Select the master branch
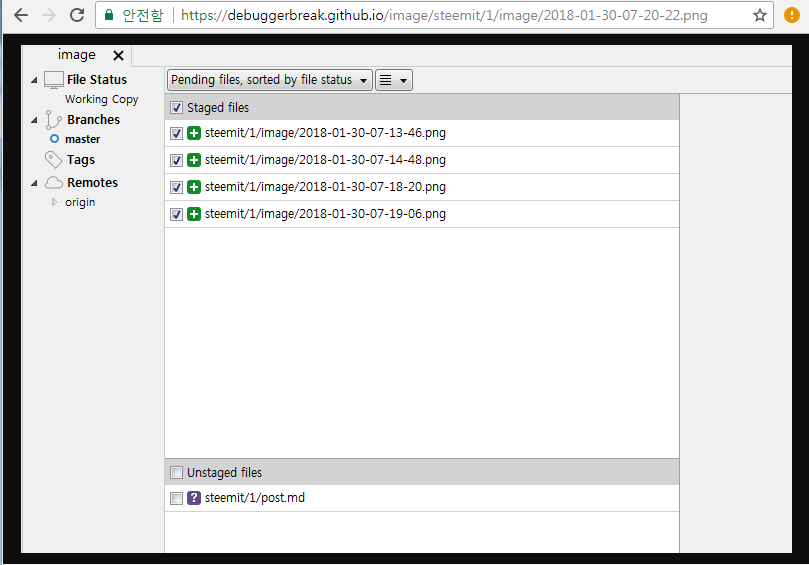The height and width of the screenshot is (565, 809). click(x=82, y=139)
